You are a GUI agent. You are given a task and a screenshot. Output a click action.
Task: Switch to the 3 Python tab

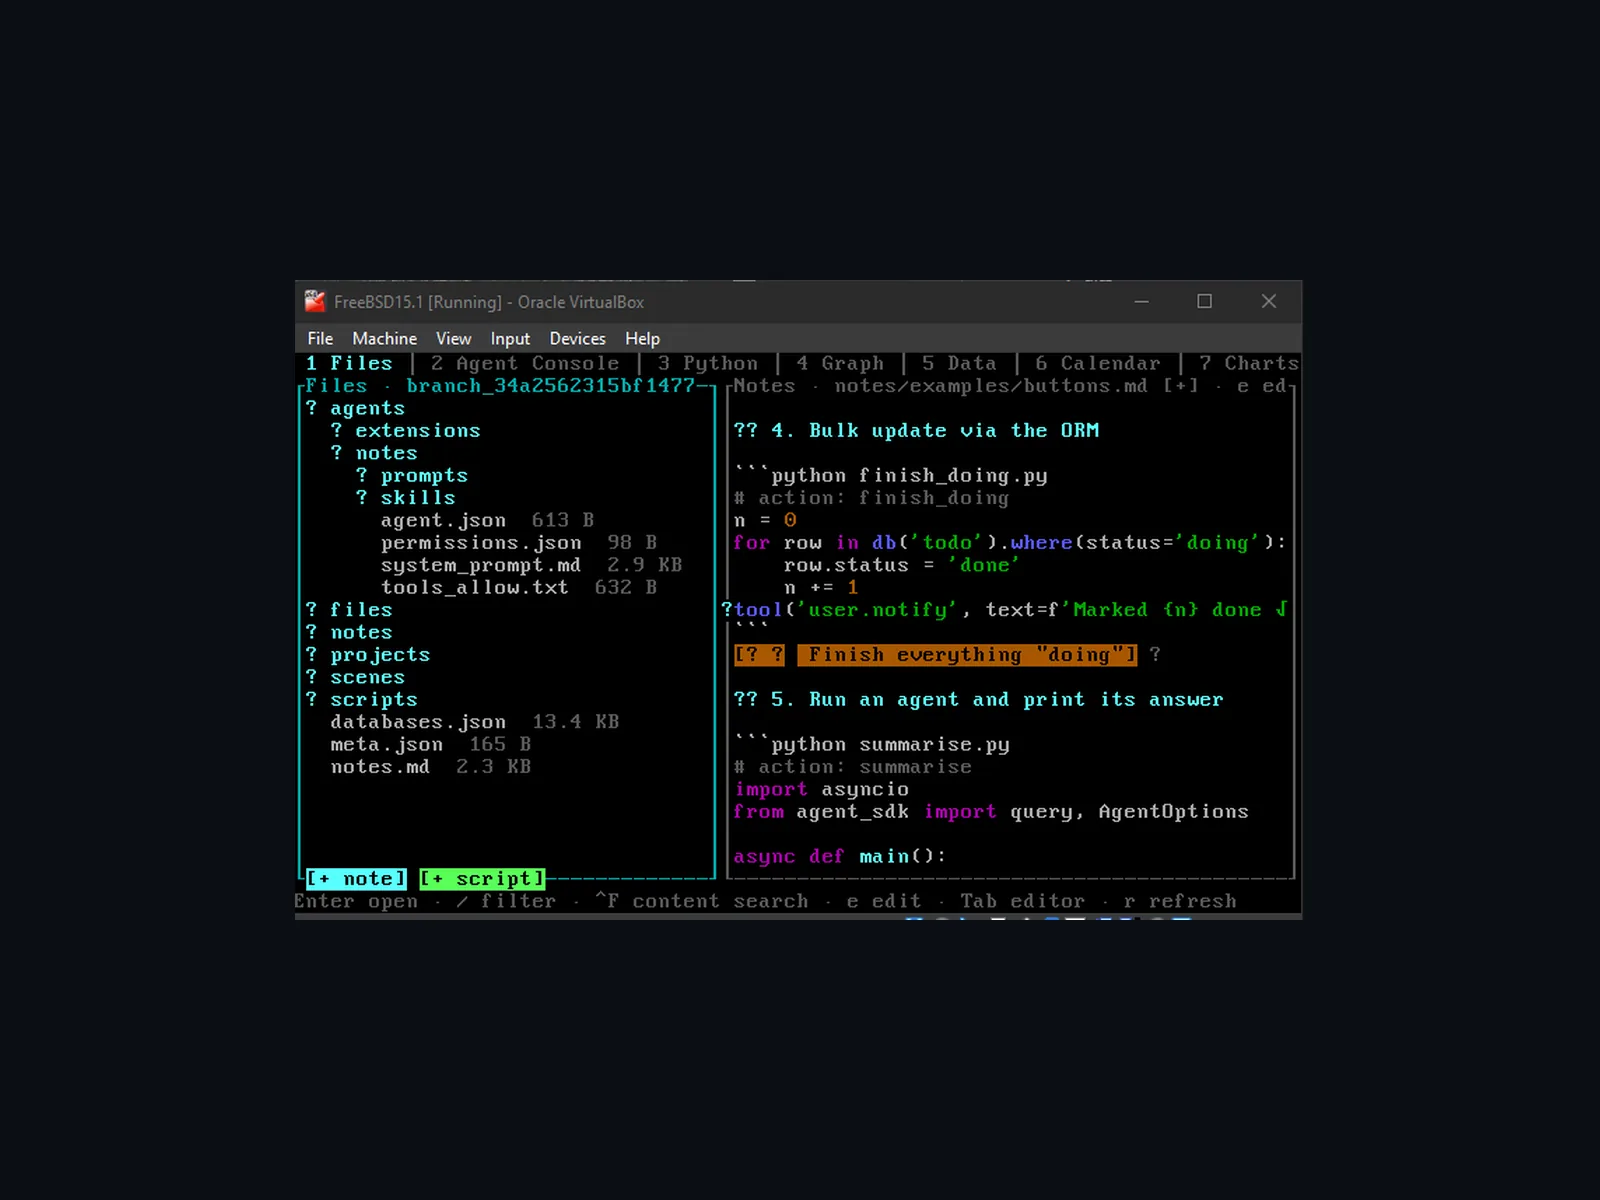point(707,363)
